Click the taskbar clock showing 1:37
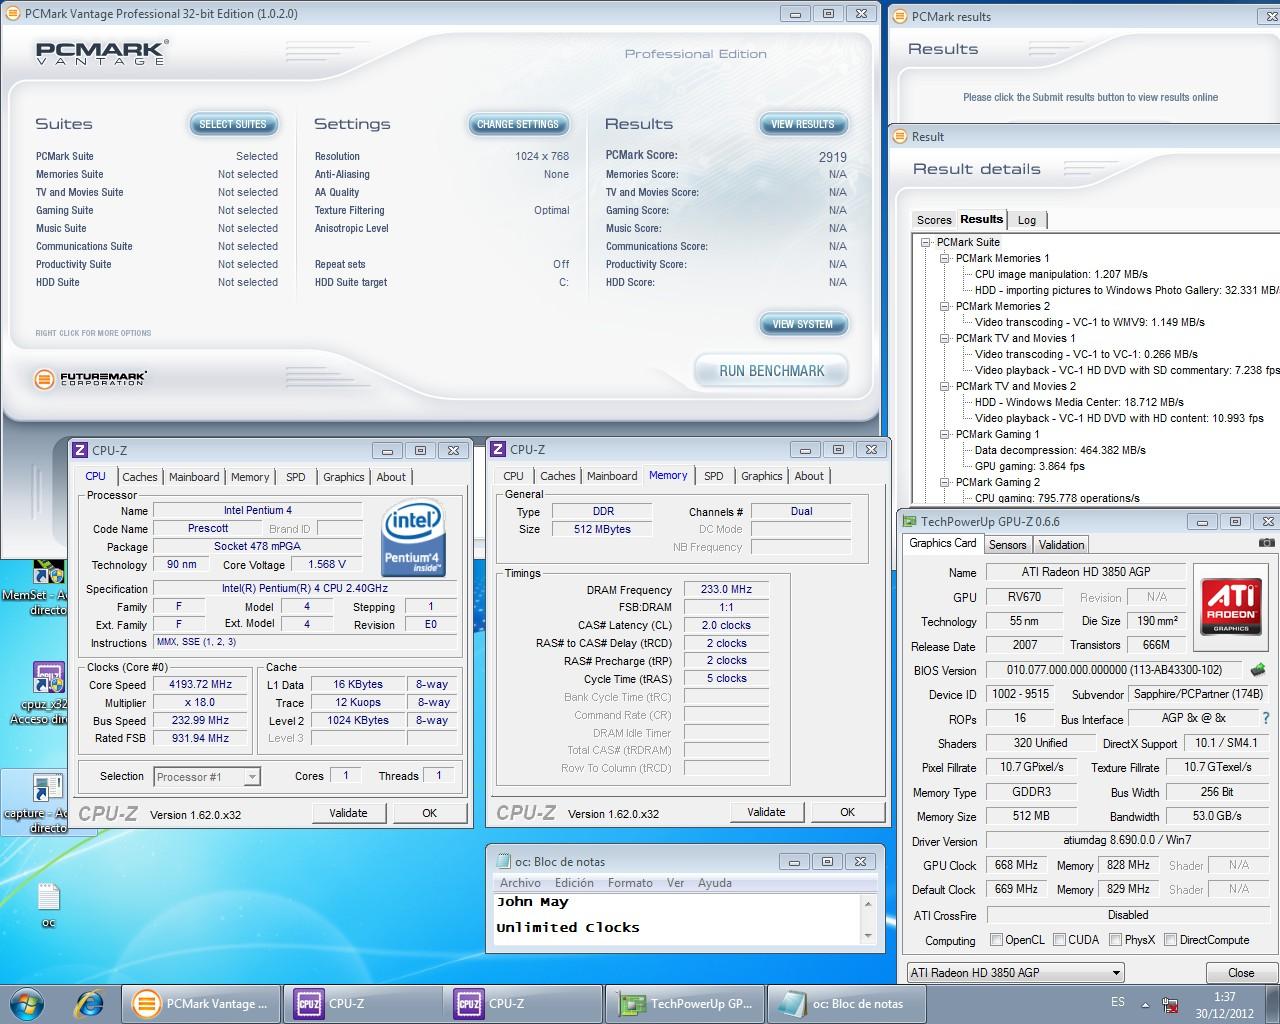The width and height of the screenshot is (1280, 1024). click(1225, 1004)
